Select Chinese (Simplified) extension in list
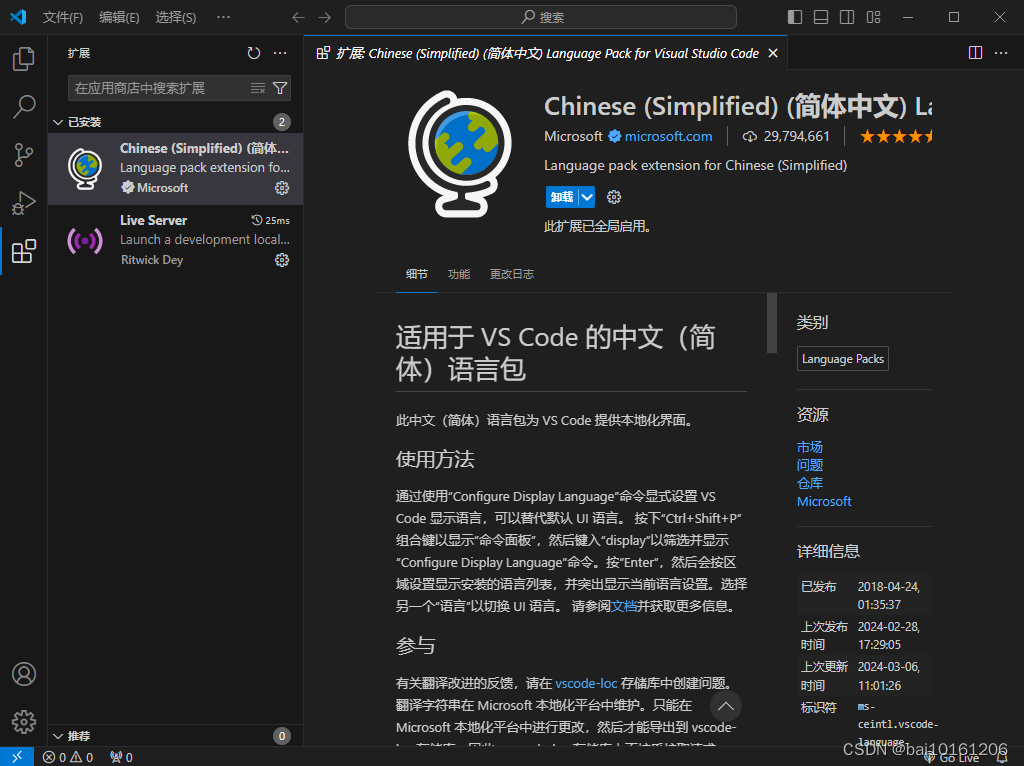 [x=175, y=168]
